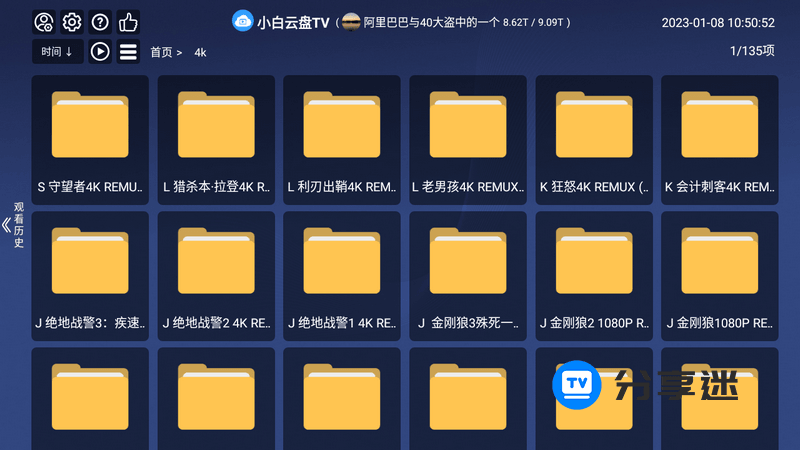
Task: Open the K 会计刺客4K REMUX folder
Action: (720, 140)
